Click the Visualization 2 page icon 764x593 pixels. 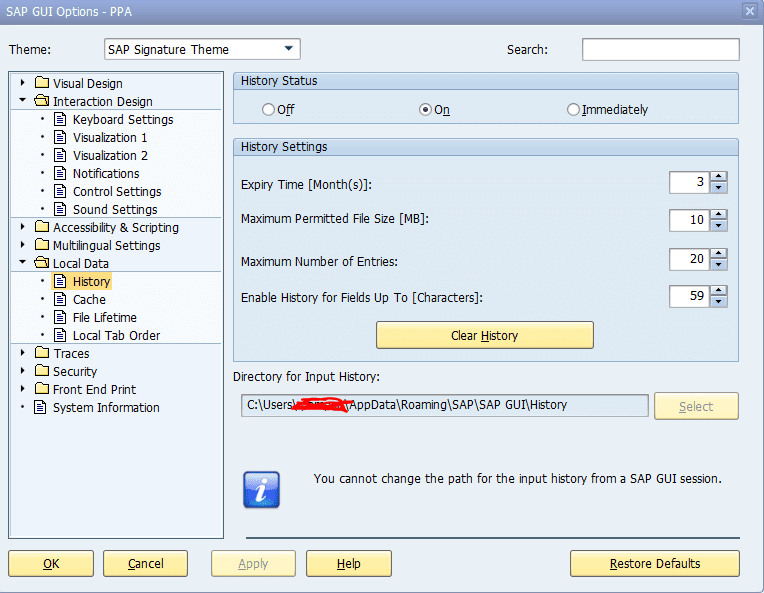coord(60,155)
